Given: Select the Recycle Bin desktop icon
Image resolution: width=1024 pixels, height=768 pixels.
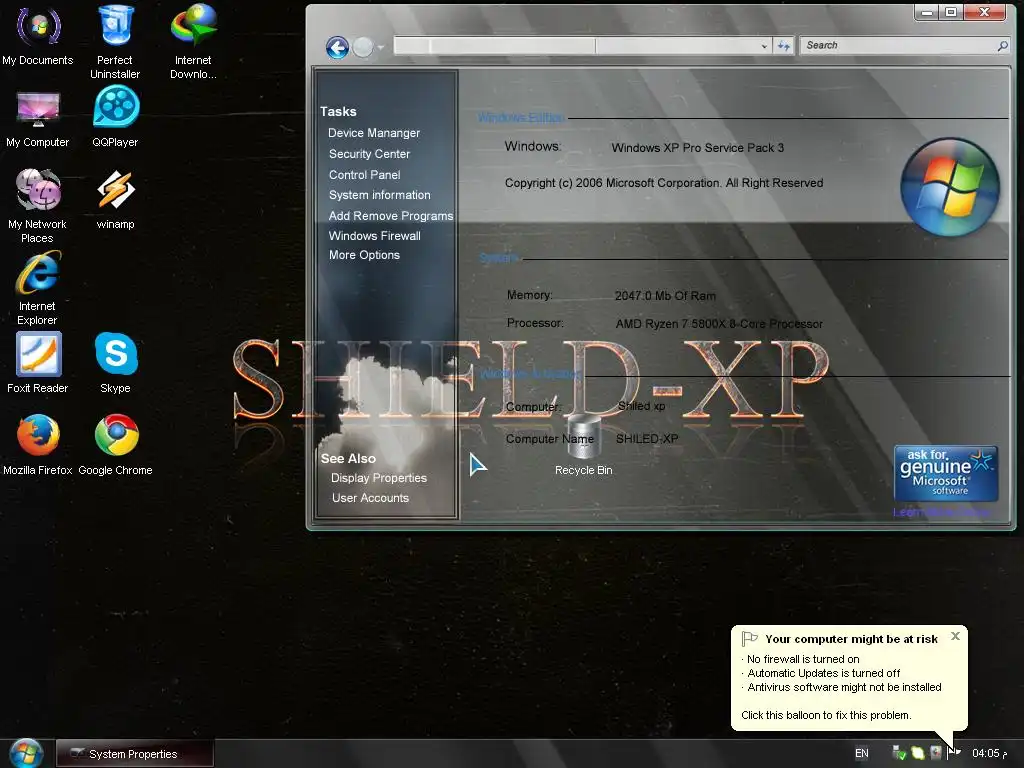Looking at the screenshot, I should [583, 444].
